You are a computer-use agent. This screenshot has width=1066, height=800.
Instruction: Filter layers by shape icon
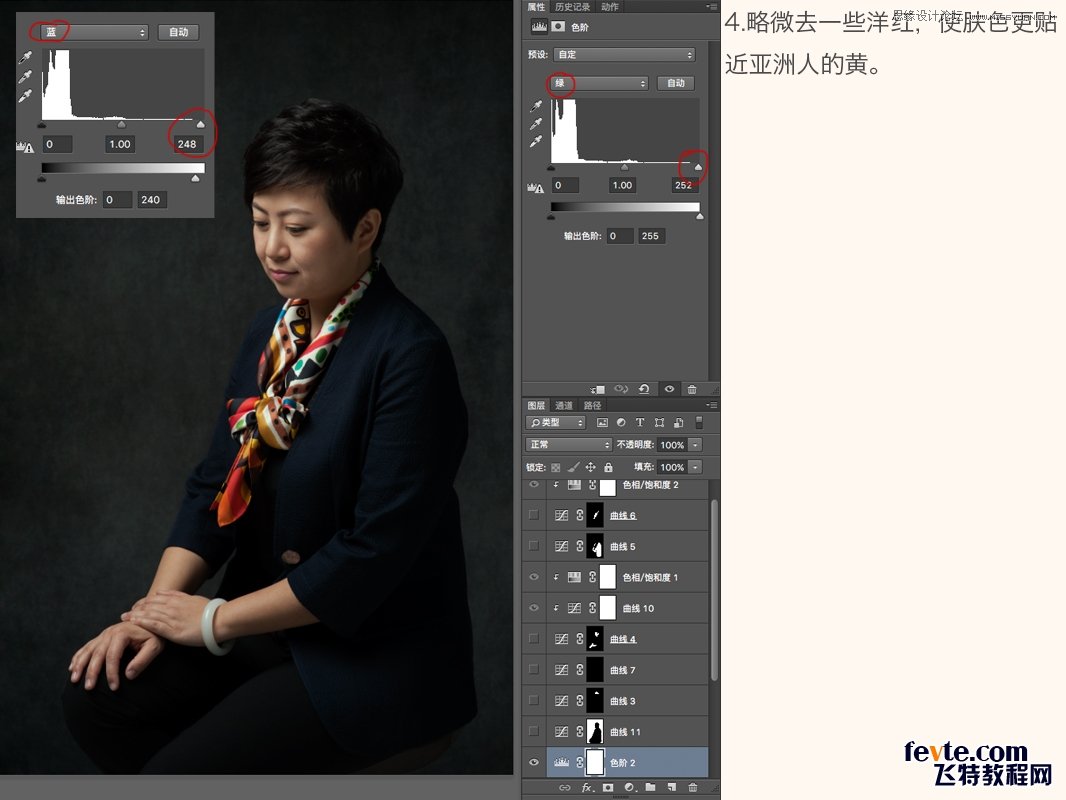[659, 423]
